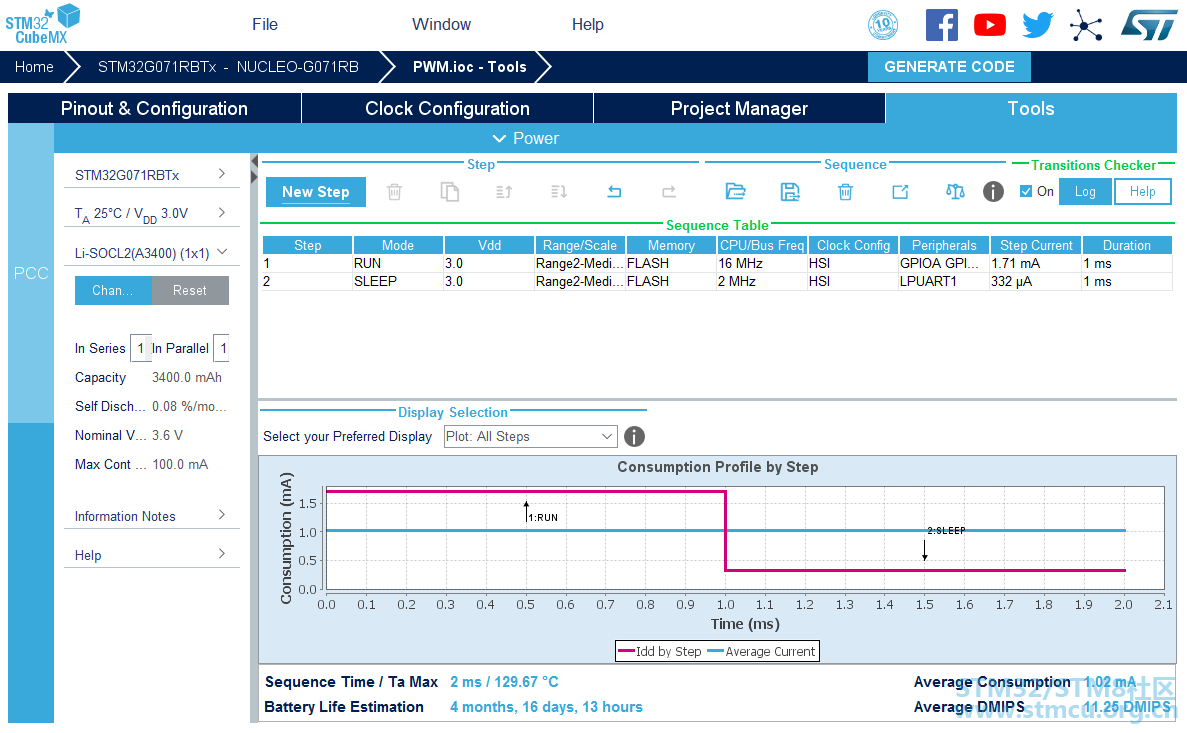This screenshot has width=1187, height=733.
Task: Expand TA 25°C / VDD 3.0V section
Action: [151, 214]
